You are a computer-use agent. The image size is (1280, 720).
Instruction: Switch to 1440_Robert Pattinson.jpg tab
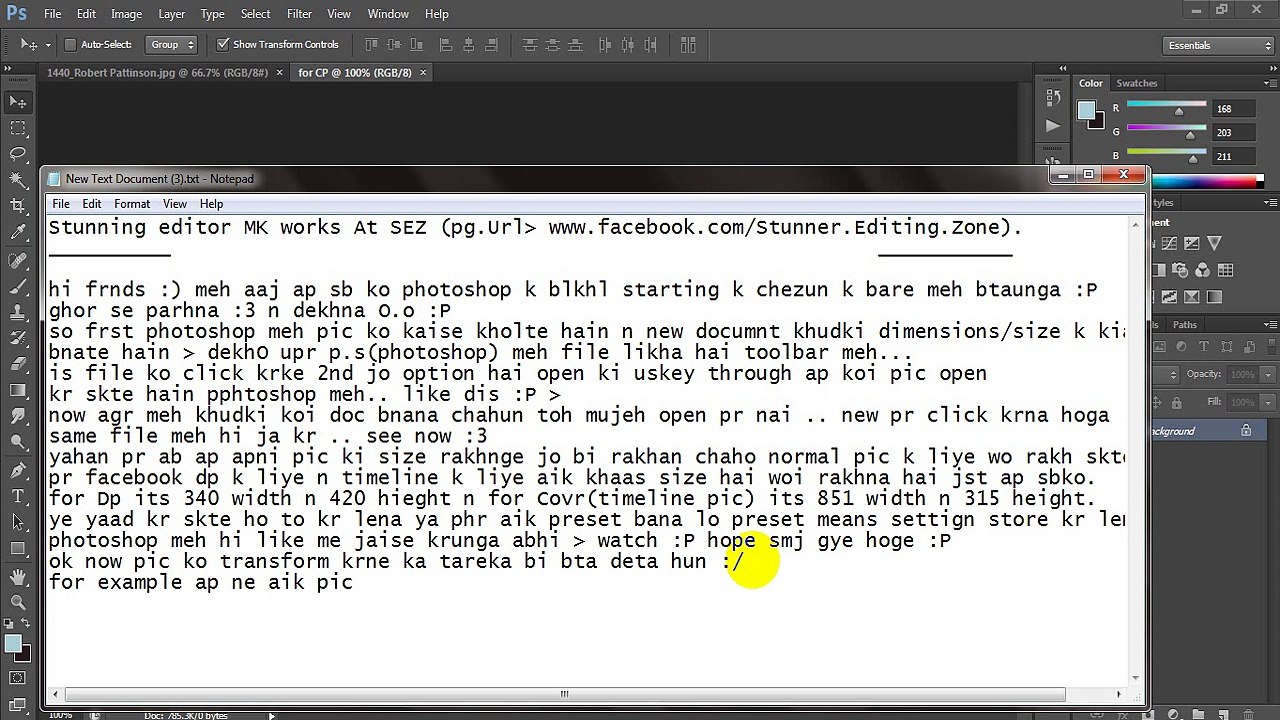point(157,73)
